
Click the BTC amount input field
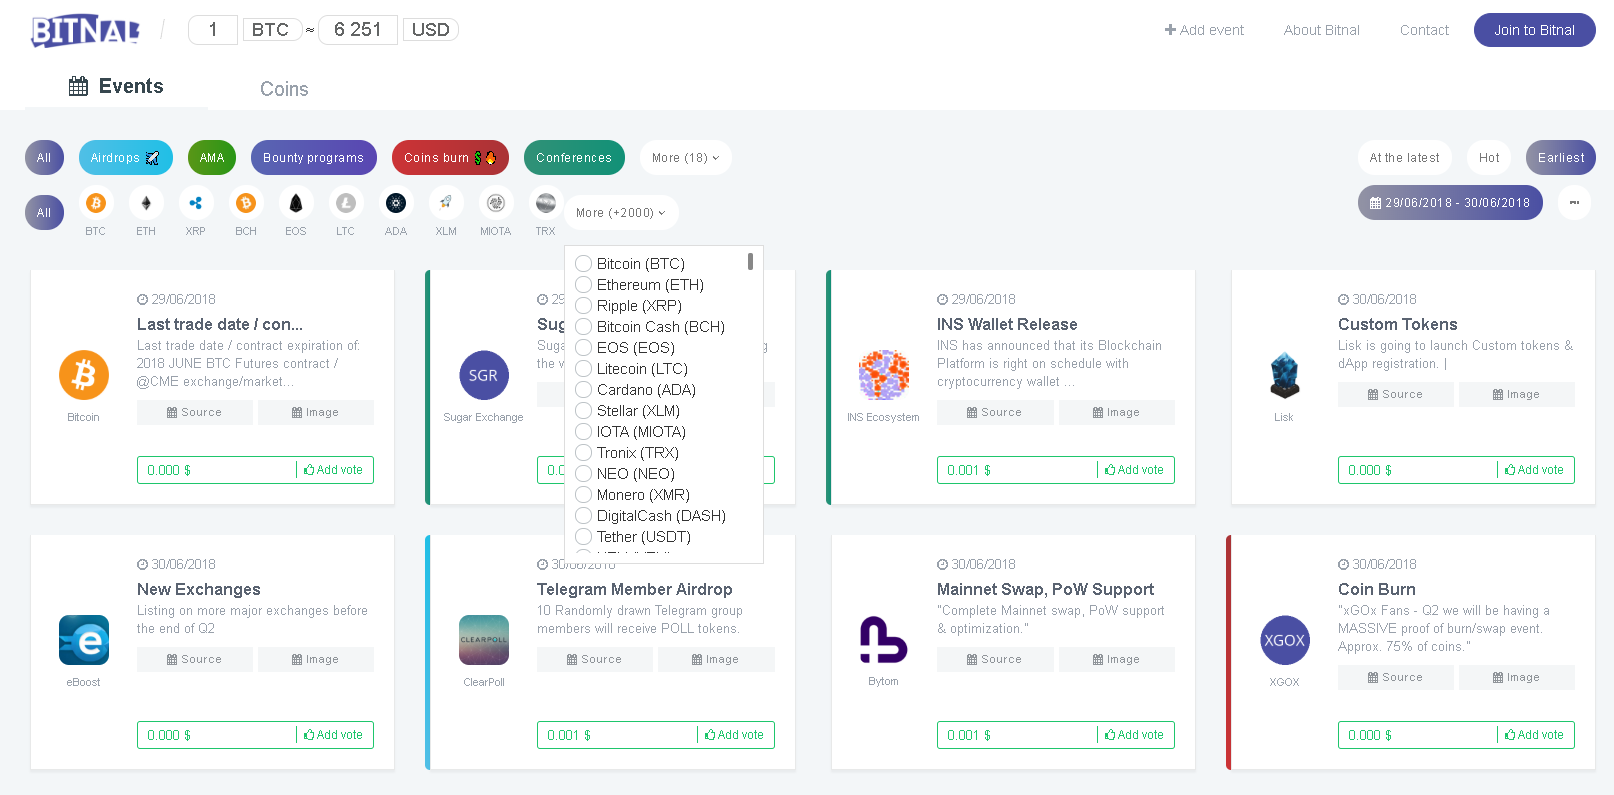coord(213,30)
